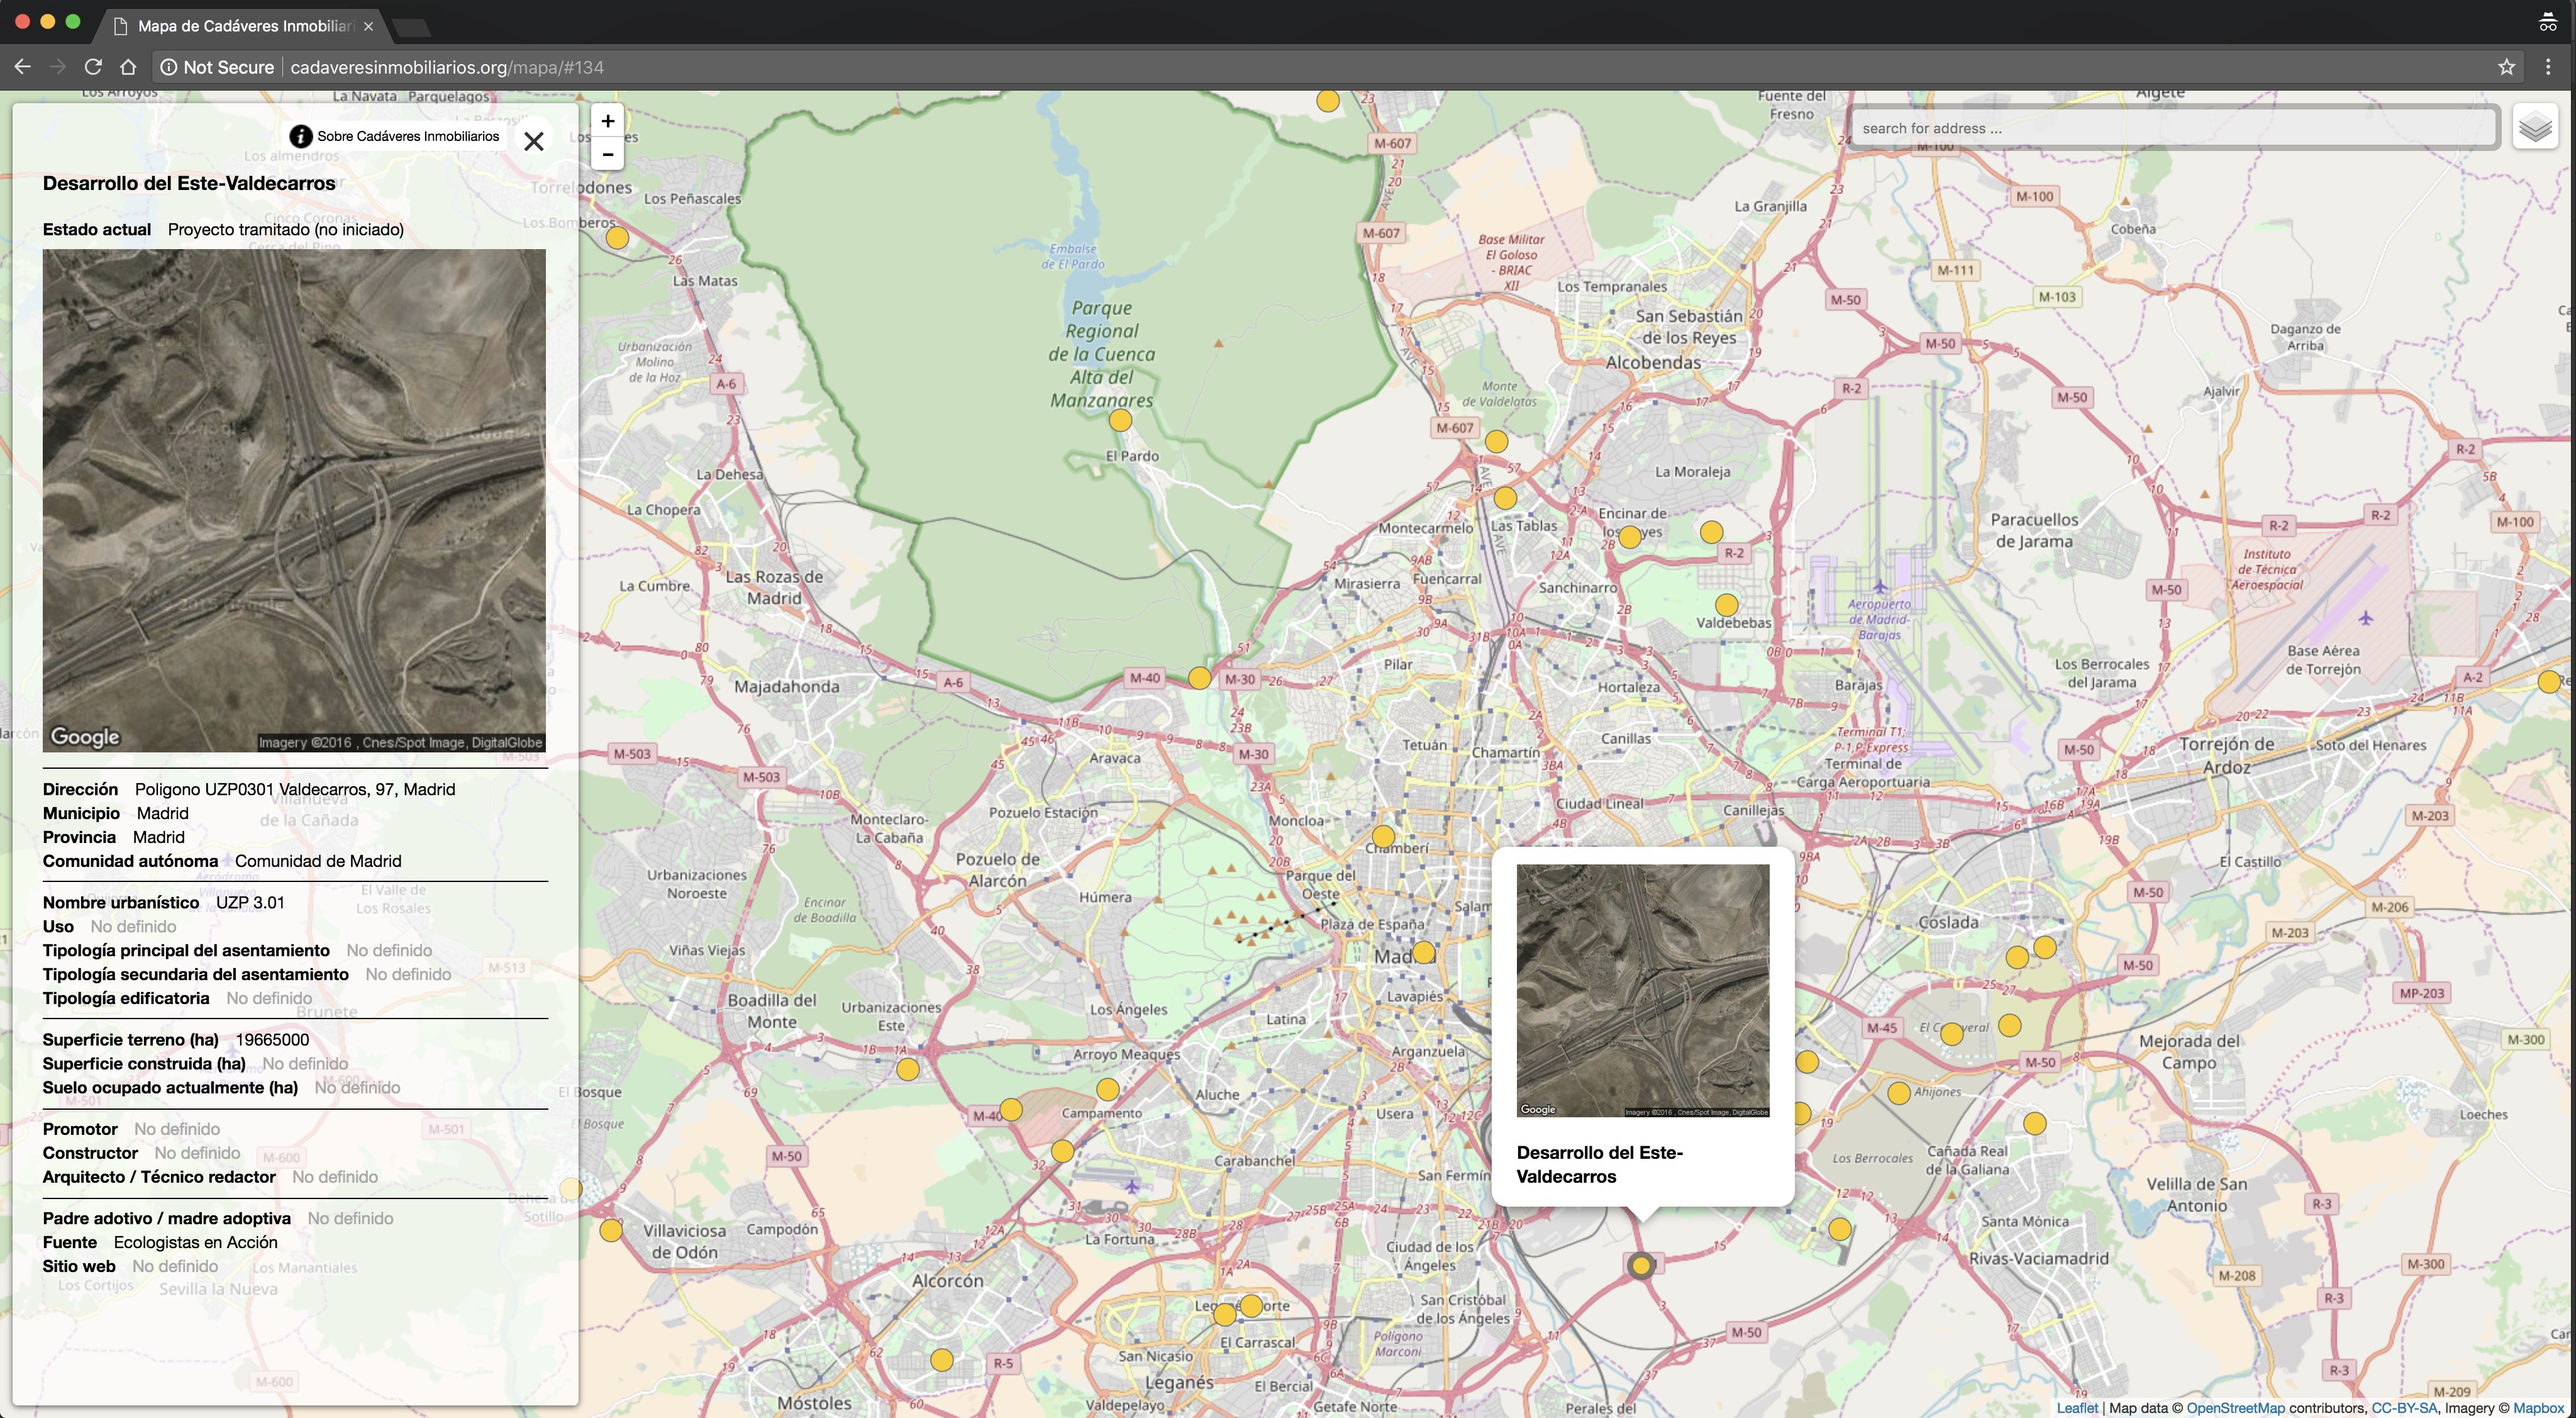
Task: Click the panel heading Desarrollo del Este-Valdecarros
Action: [189, 183]
